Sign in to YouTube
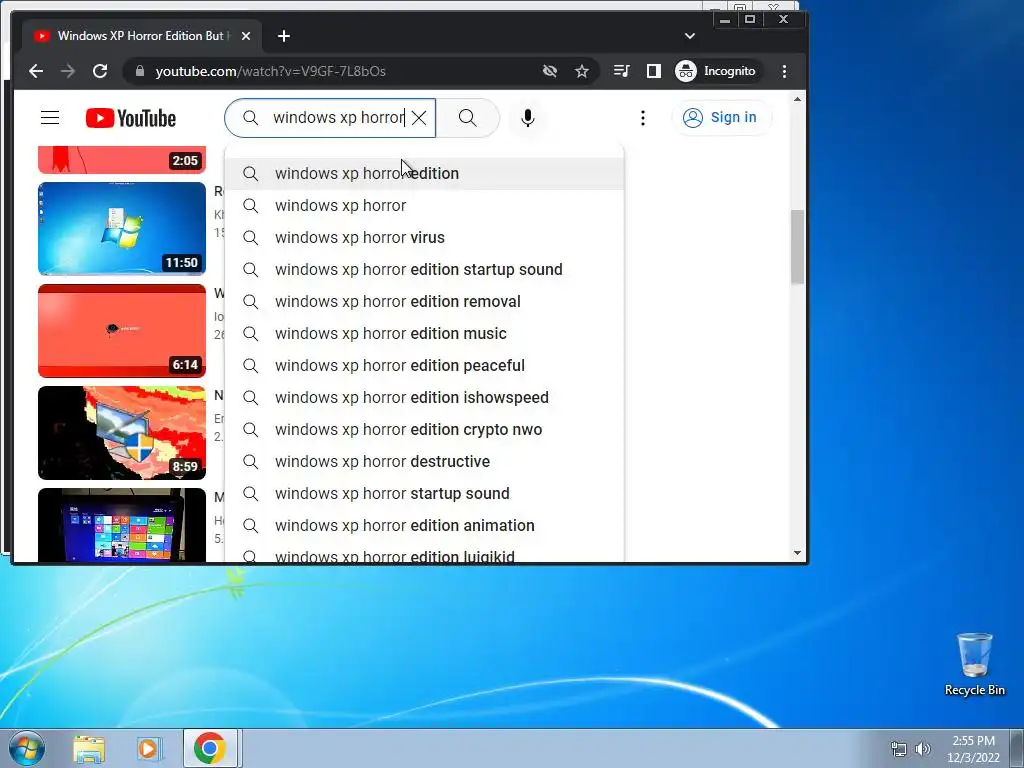The height and width of the screenshot is (768, 1024). tap(721, 118)
